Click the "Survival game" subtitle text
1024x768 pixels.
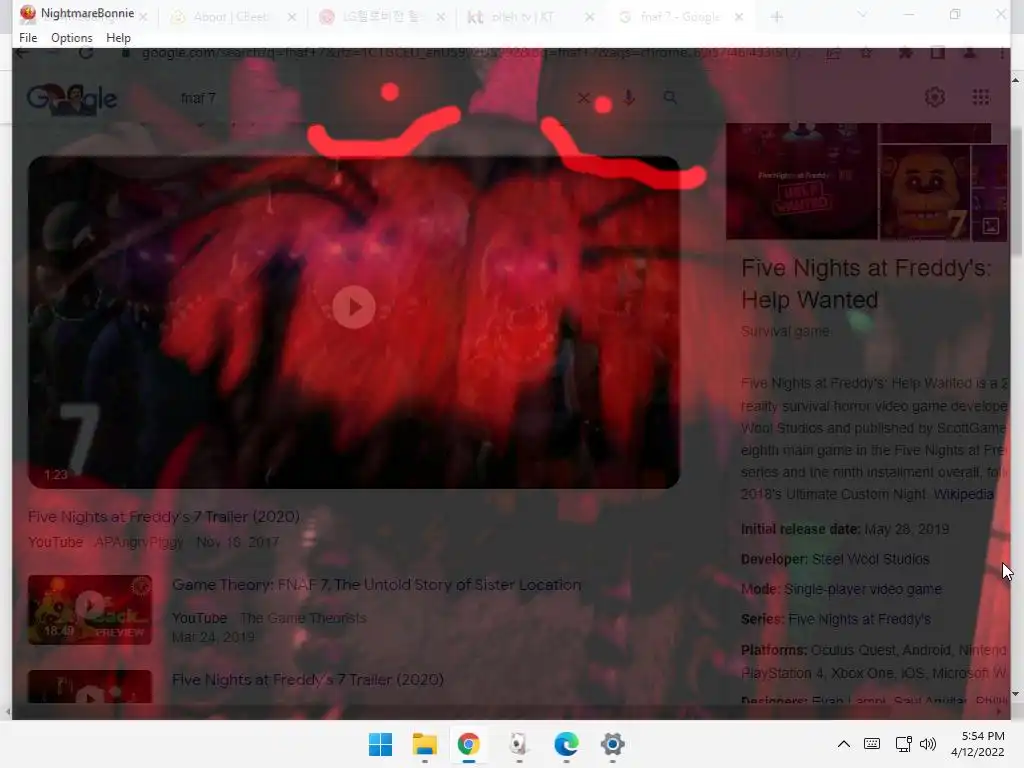point(785,331)
